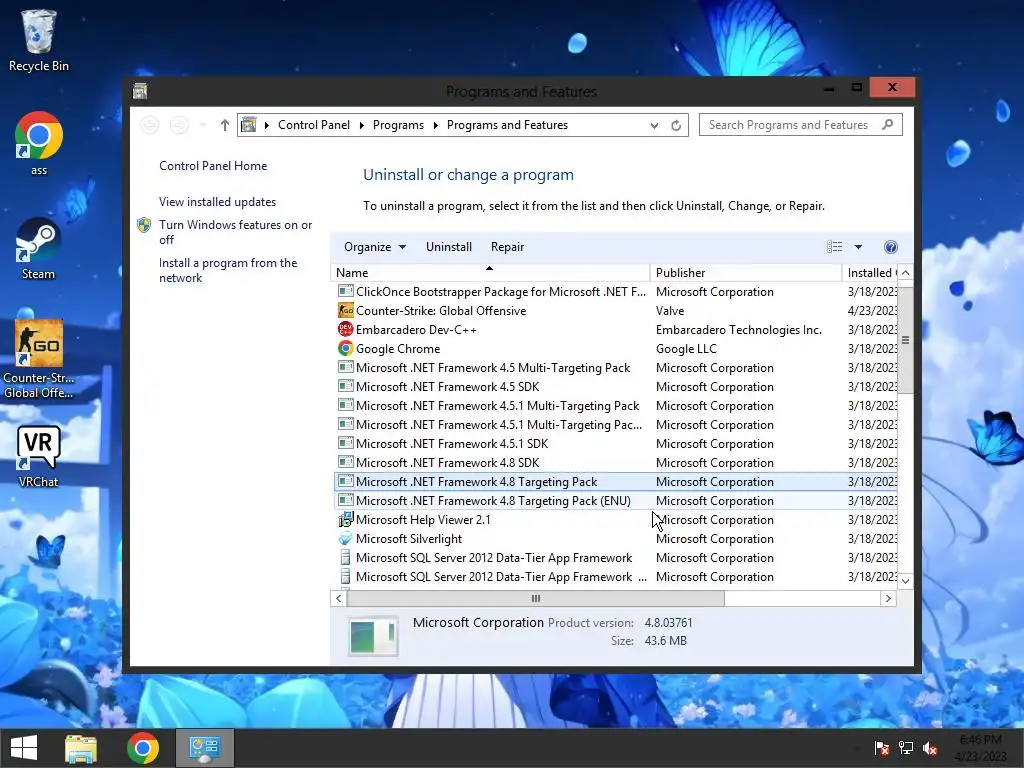Click the back navigation arrow
1024x768 pixels.
tap(150, 125)
